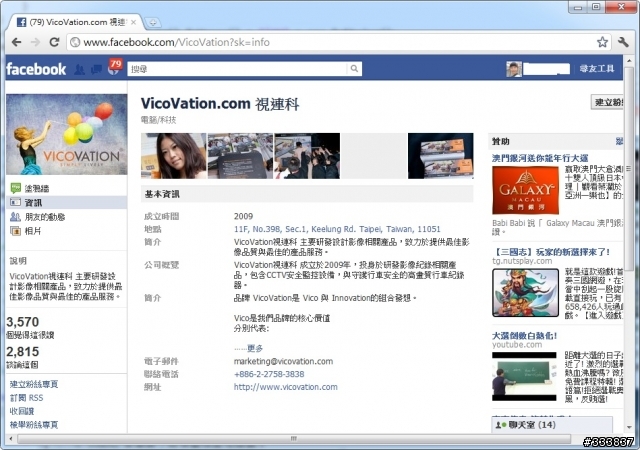This screenshot has width=640, height=450.
Task: Click the 建立粉絲專頁 button at top right
Action: point(607,102)
